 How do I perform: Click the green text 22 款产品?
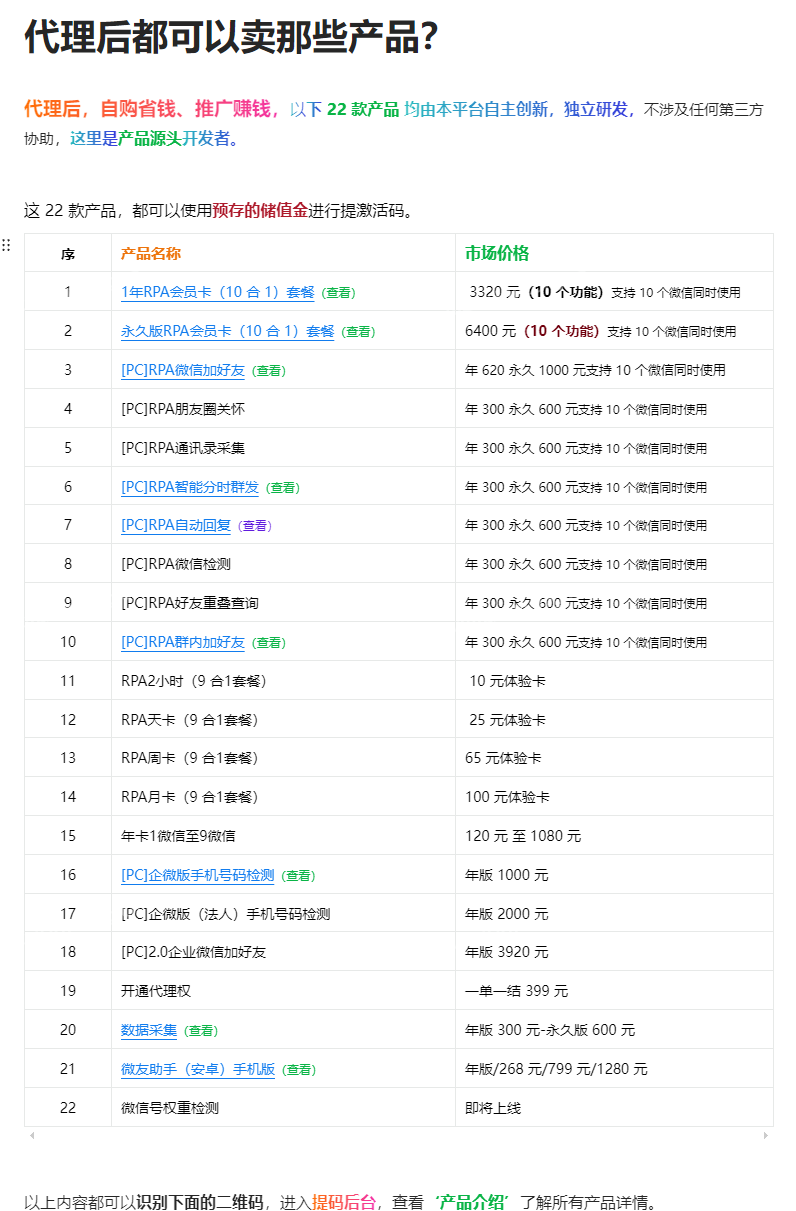[x=363, y=109]
